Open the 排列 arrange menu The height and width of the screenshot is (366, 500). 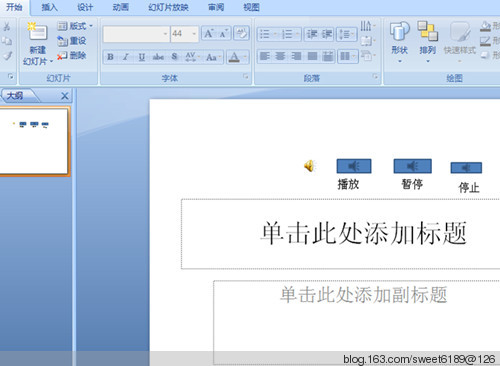click(427, 42)
